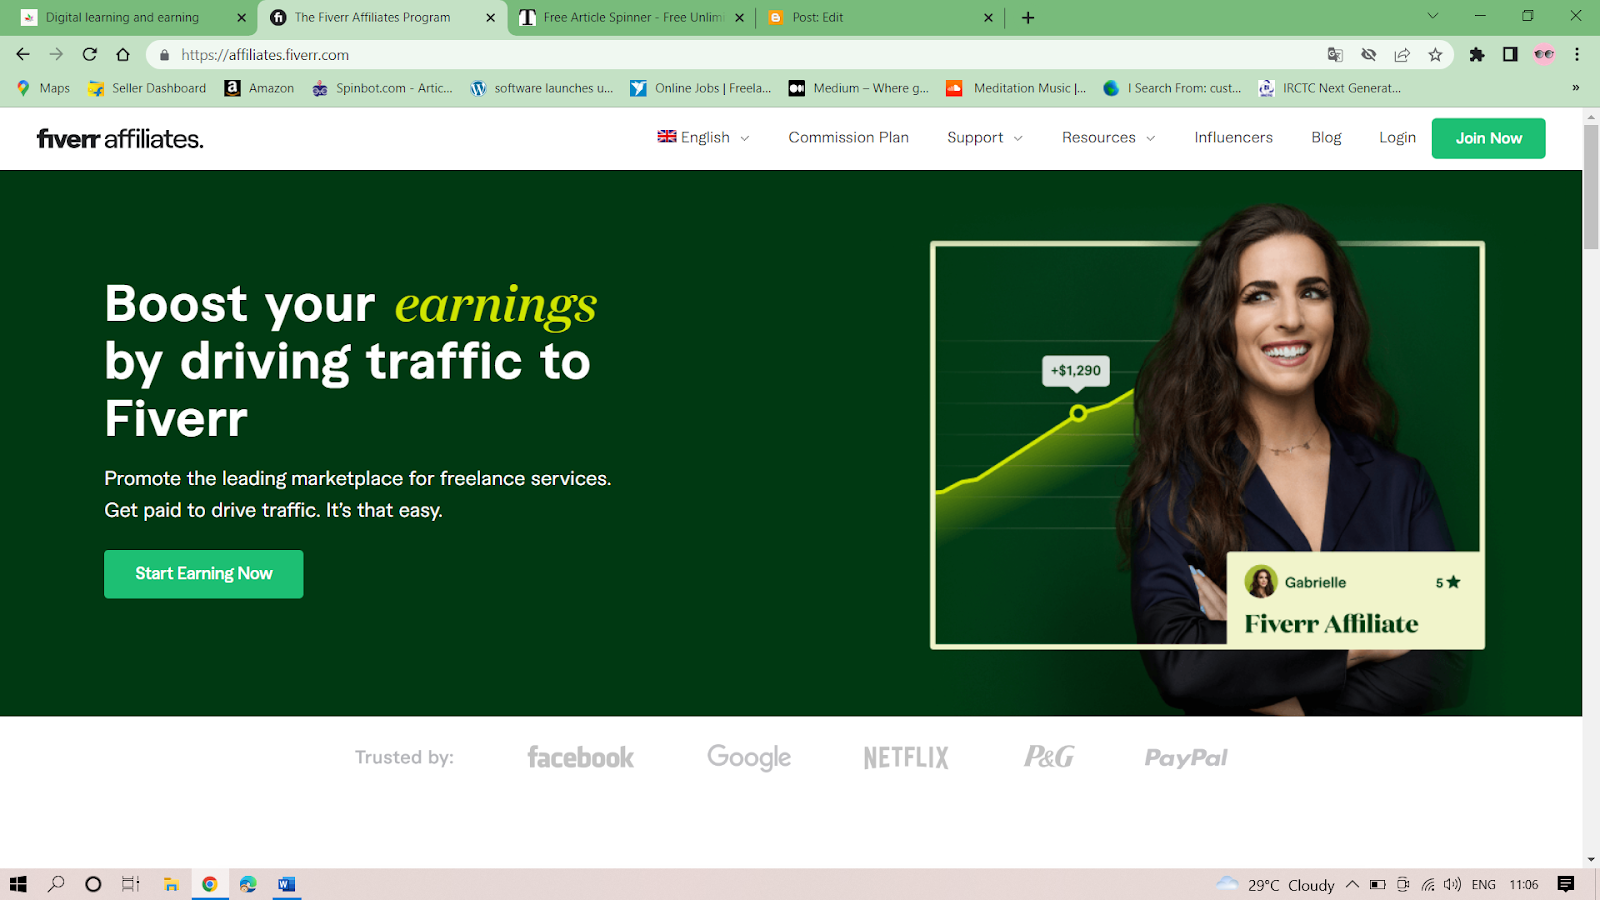Click the Google trusted-by logo
This screenshot has width=1600, height=900.
click(x=749, y=757)
